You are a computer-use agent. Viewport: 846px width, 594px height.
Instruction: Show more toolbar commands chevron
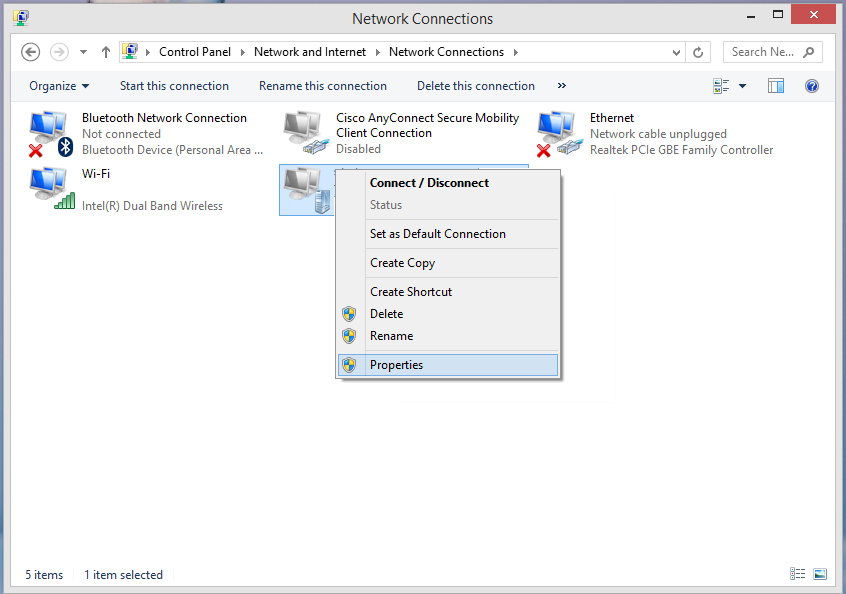point(561,86)
